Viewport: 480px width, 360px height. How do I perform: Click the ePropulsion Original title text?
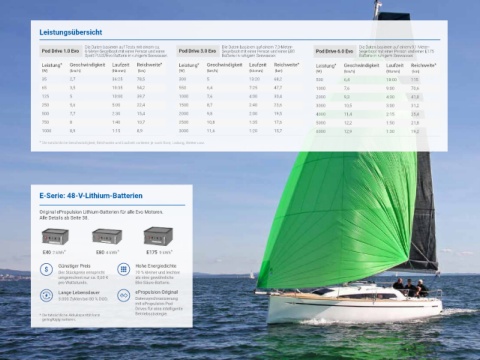pyautogui.click(x=156, y=292)
